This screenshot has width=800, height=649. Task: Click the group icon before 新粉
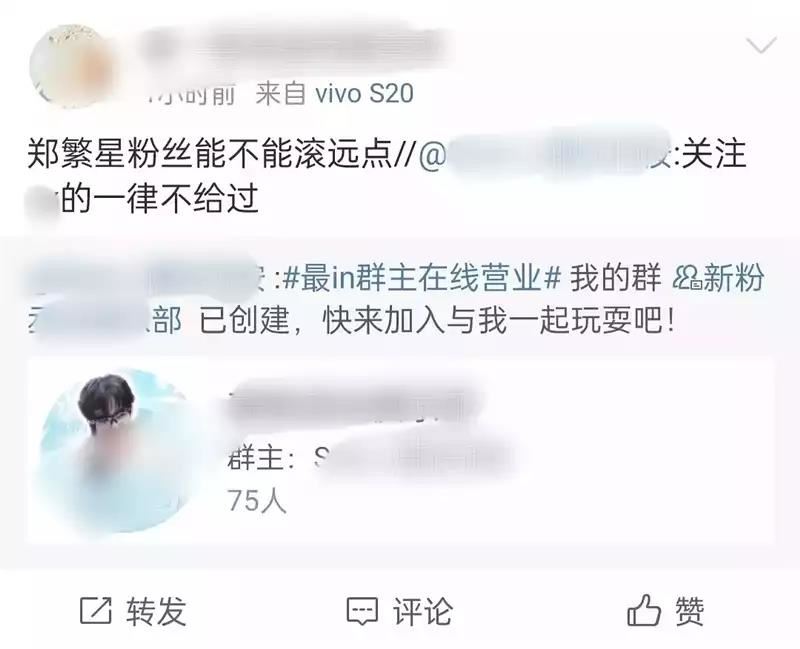pyautogui.click(x=687, y=279)
